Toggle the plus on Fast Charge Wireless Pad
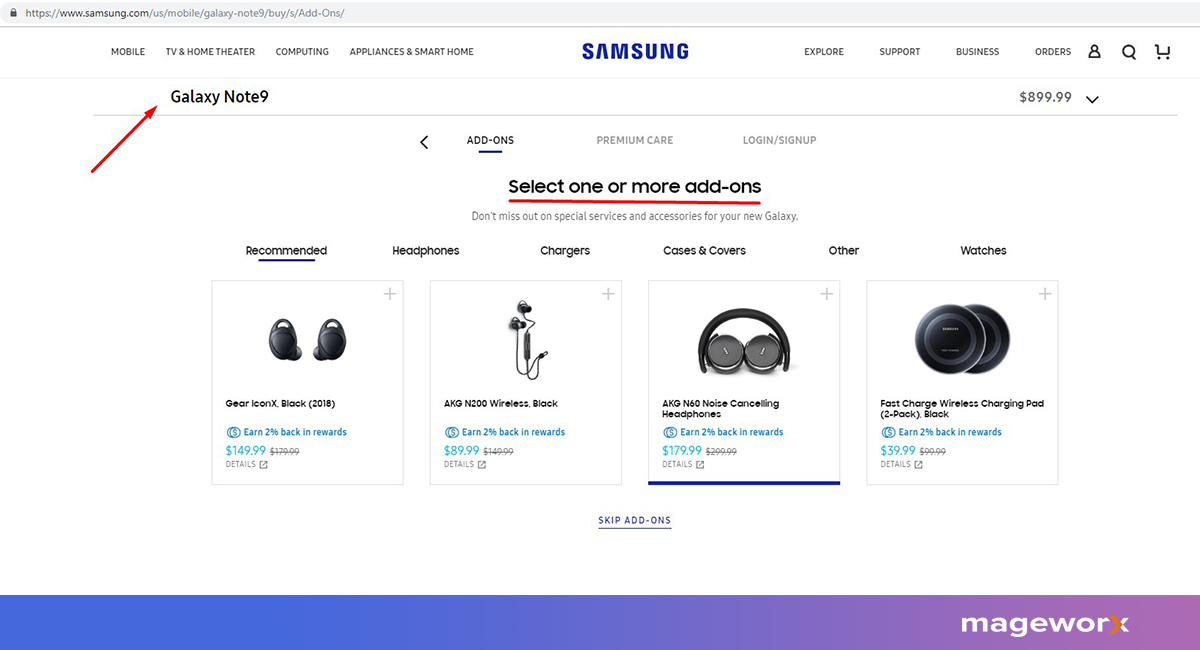1200x650 pixels. pyautogui.click(x=1044, y=293)
